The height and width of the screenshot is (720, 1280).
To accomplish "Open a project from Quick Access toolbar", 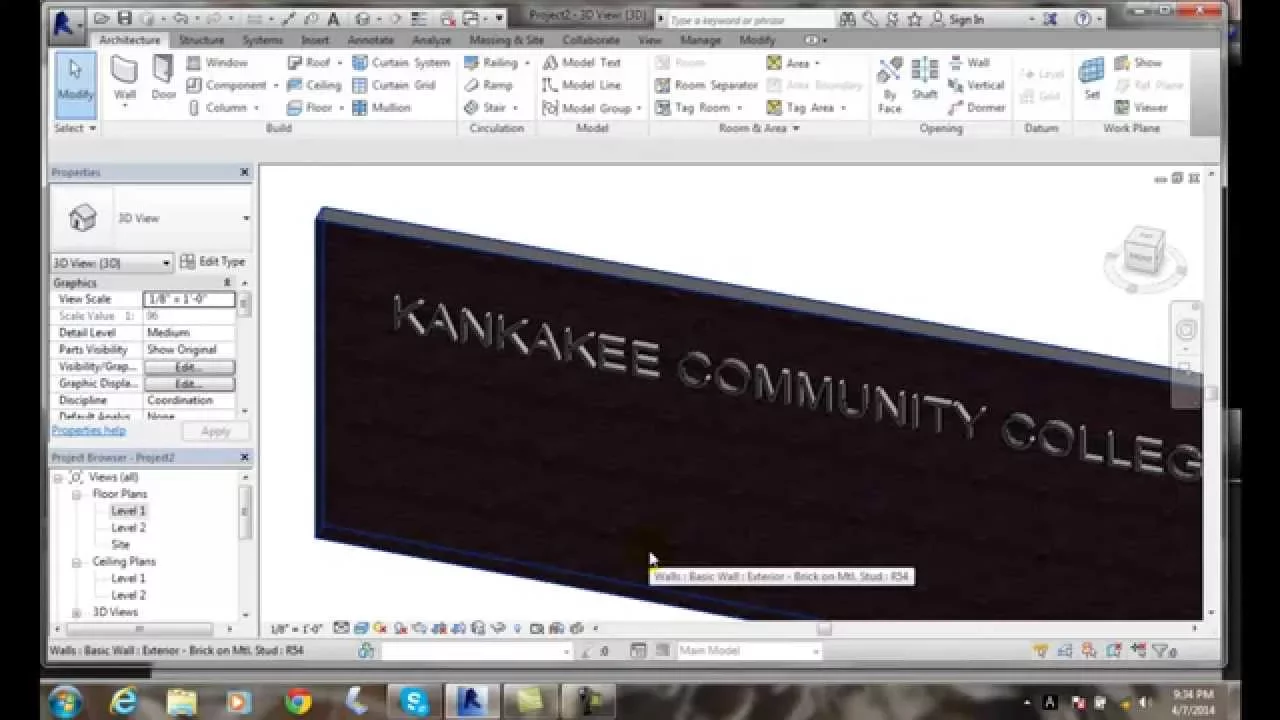I will [x=103, y=18].
